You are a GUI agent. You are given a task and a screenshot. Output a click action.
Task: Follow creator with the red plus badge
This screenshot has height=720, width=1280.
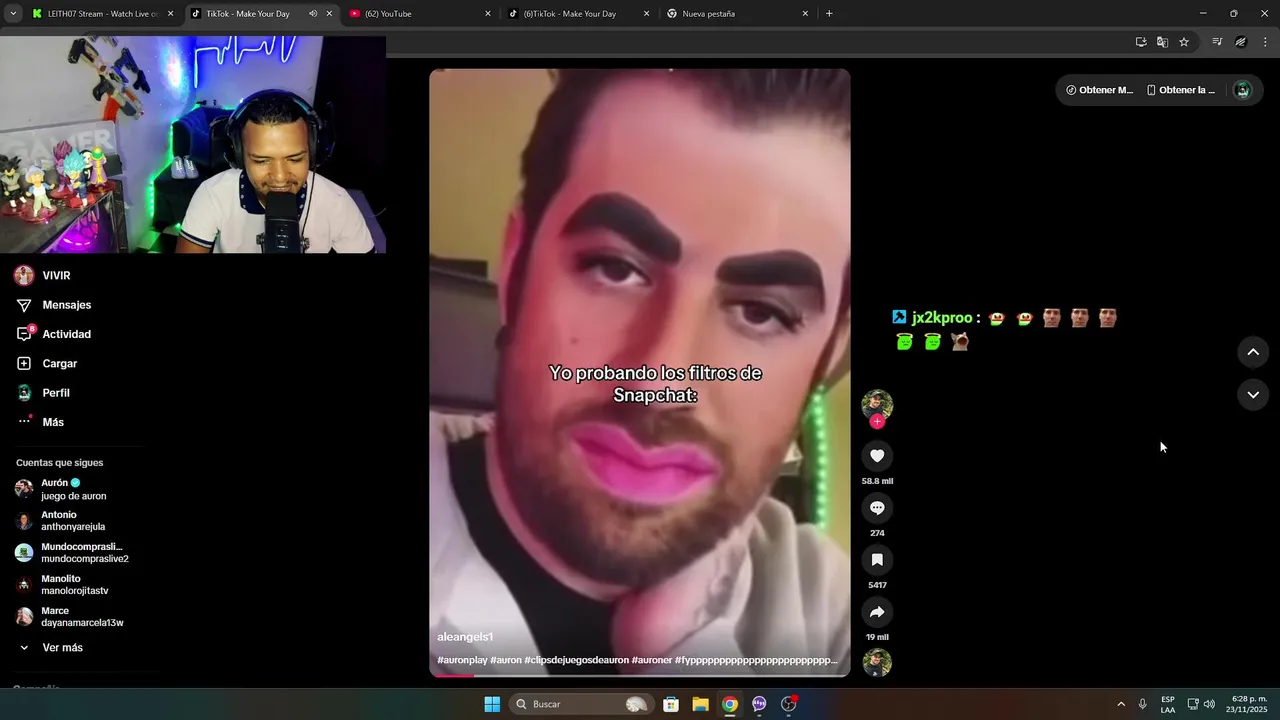click(877, 422)
